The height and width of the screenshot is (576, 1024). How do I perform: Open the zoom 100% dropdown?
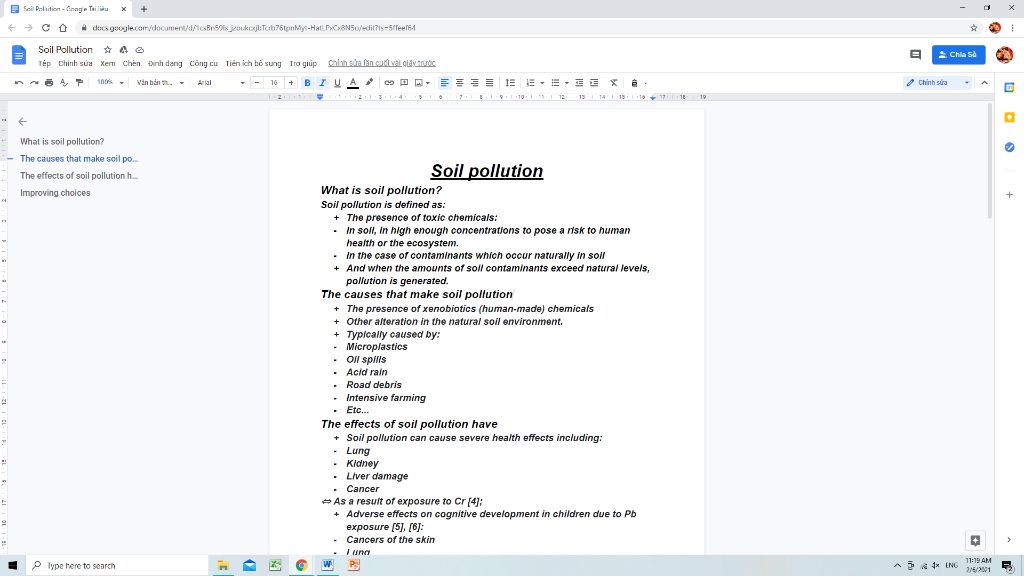110,83
